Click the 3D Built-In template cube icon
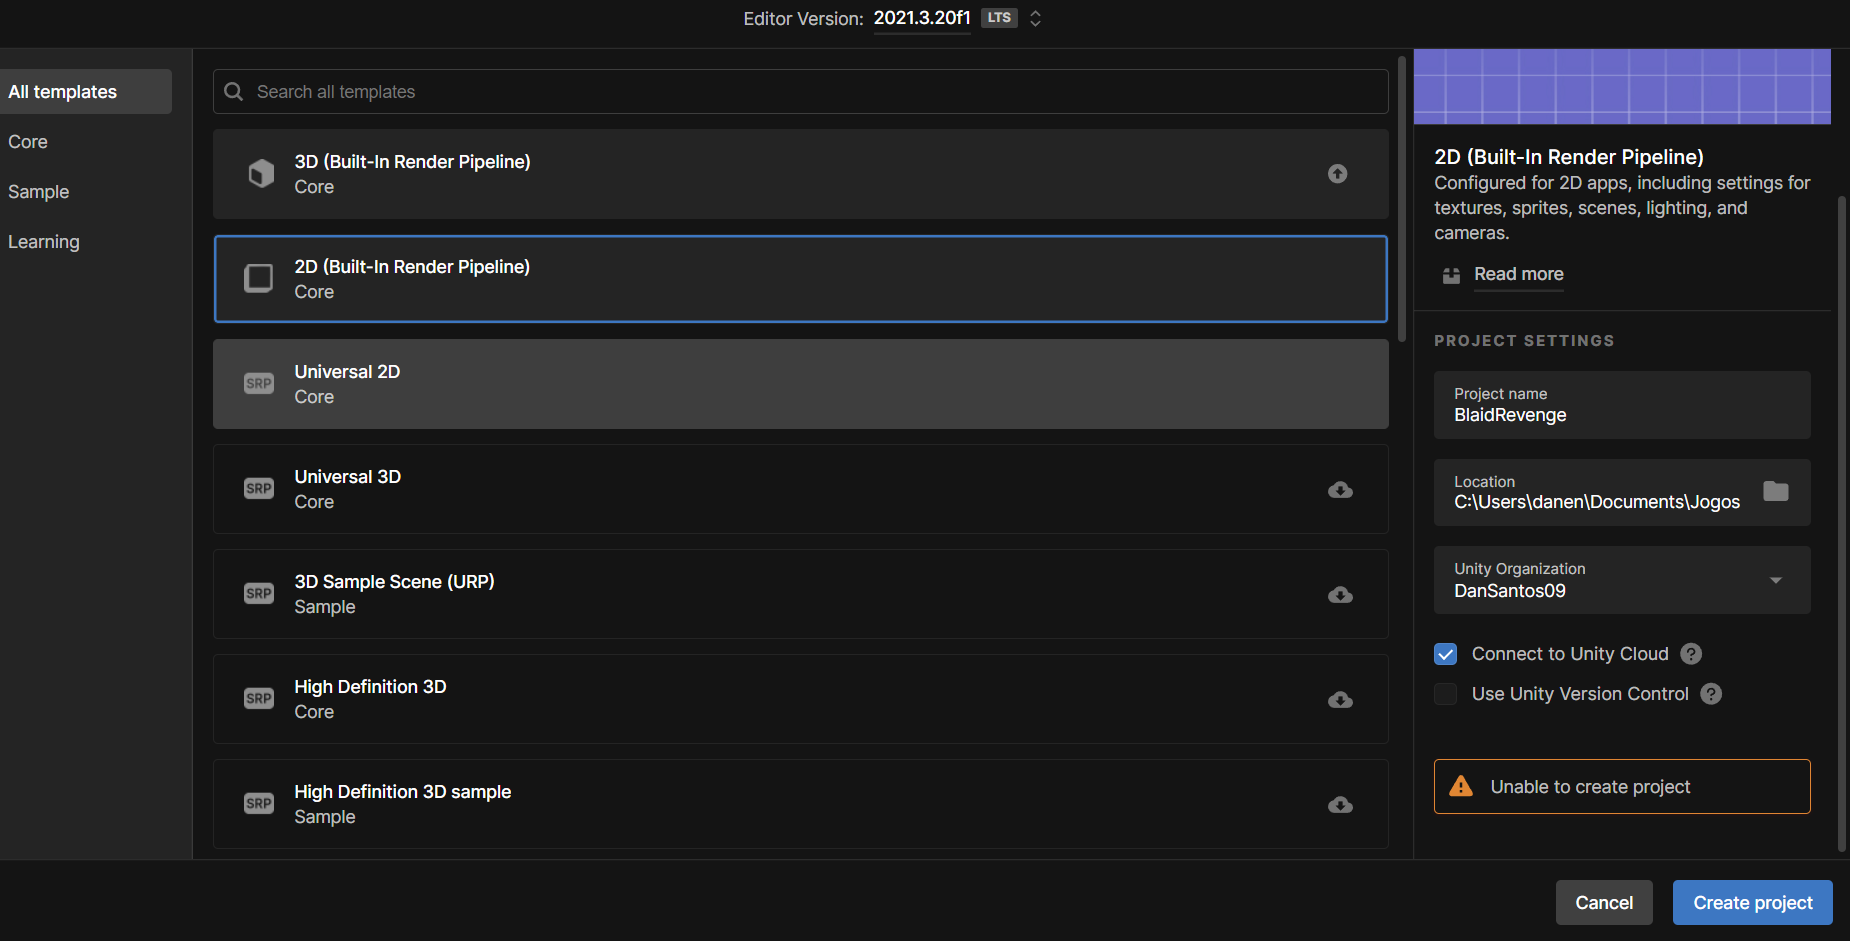This screenshot has height=941, width=1850. (261, 174)
